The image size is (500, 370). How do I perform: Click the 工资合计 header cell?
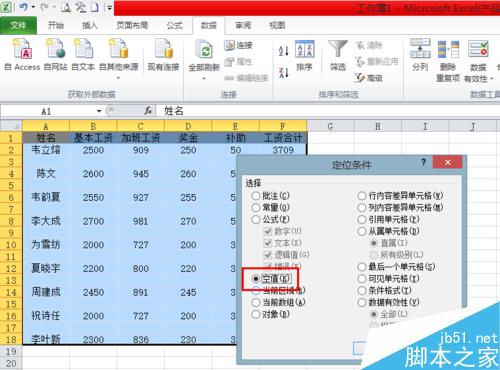pyautogui.click(x=283, y=138)
